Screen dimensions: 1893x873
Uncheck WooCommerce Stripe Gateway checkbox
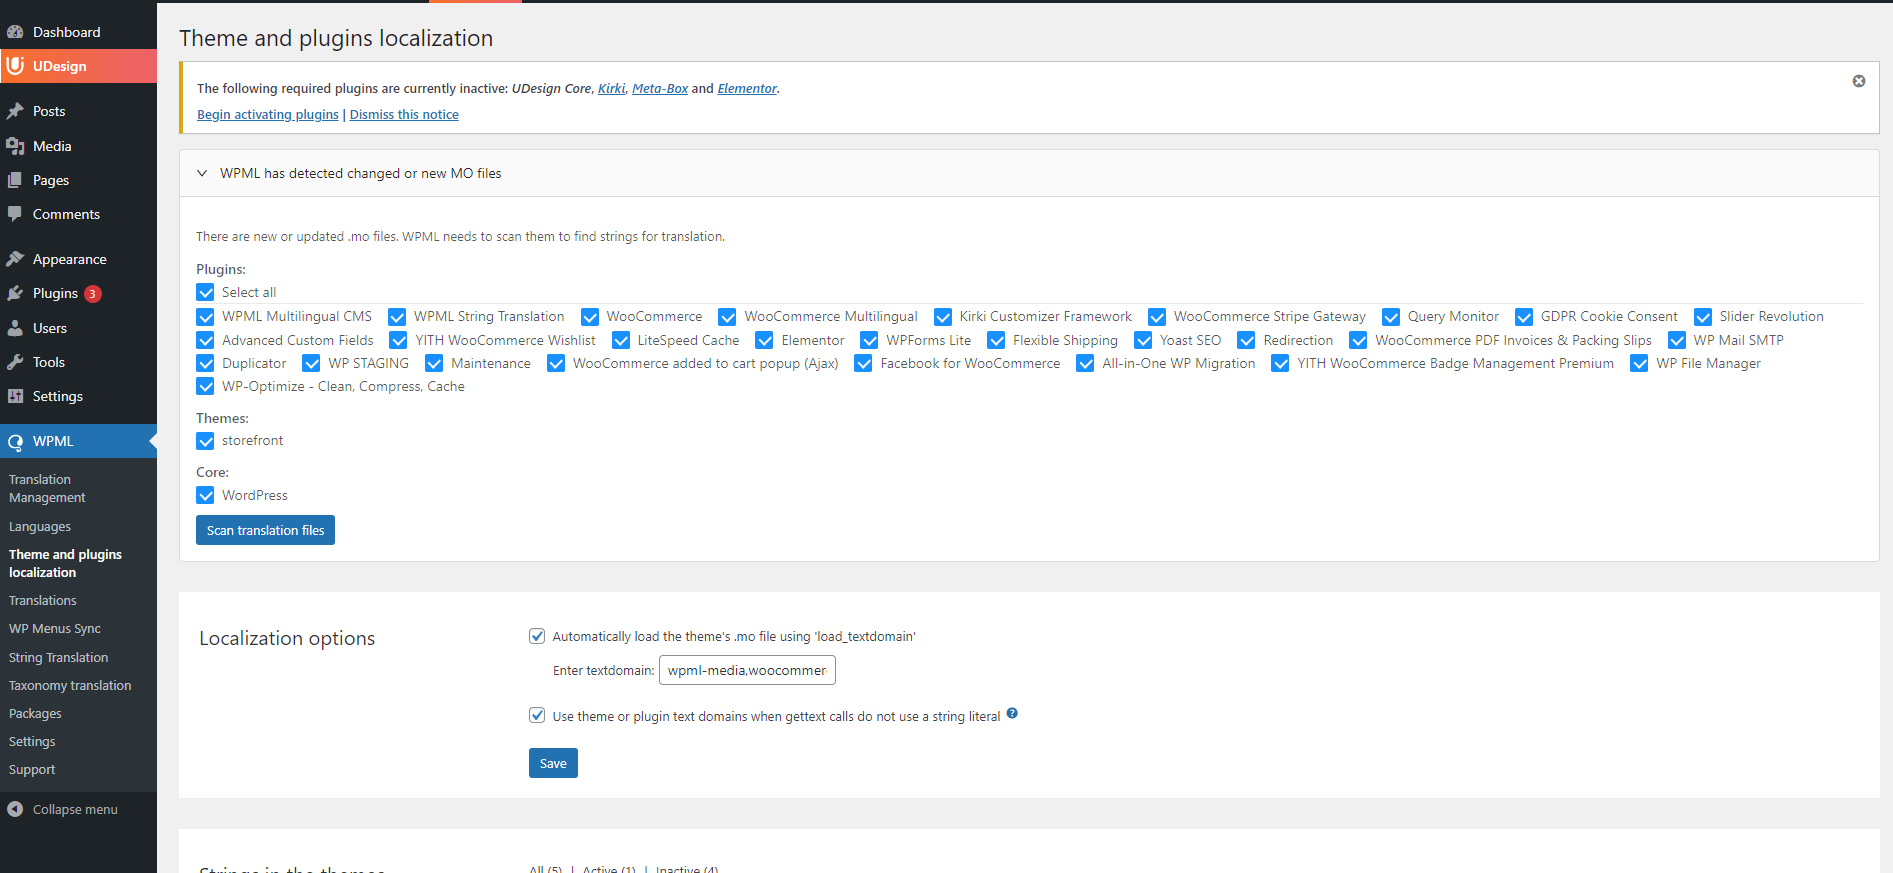(x=1157, y=317)
